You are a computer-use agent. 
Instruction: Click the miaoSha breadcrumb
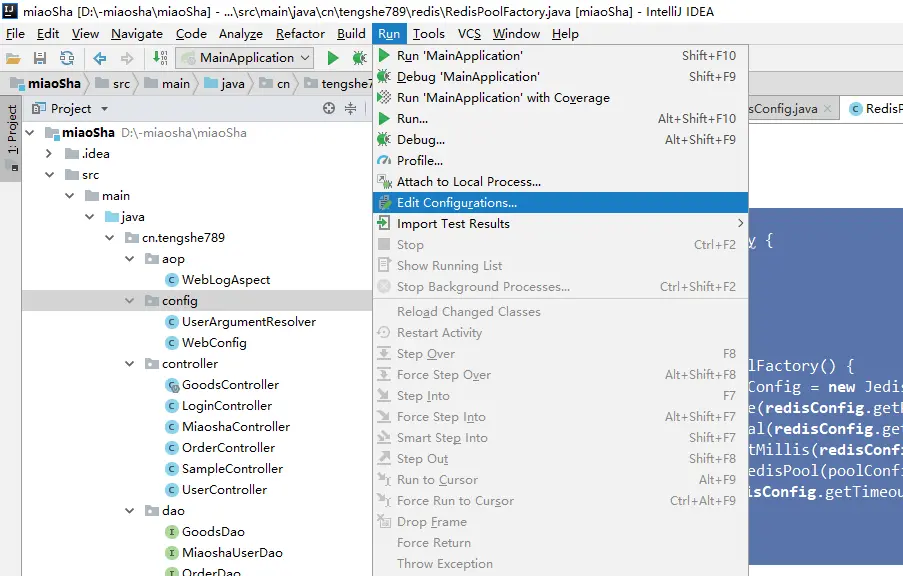click(x=46, y=84)
